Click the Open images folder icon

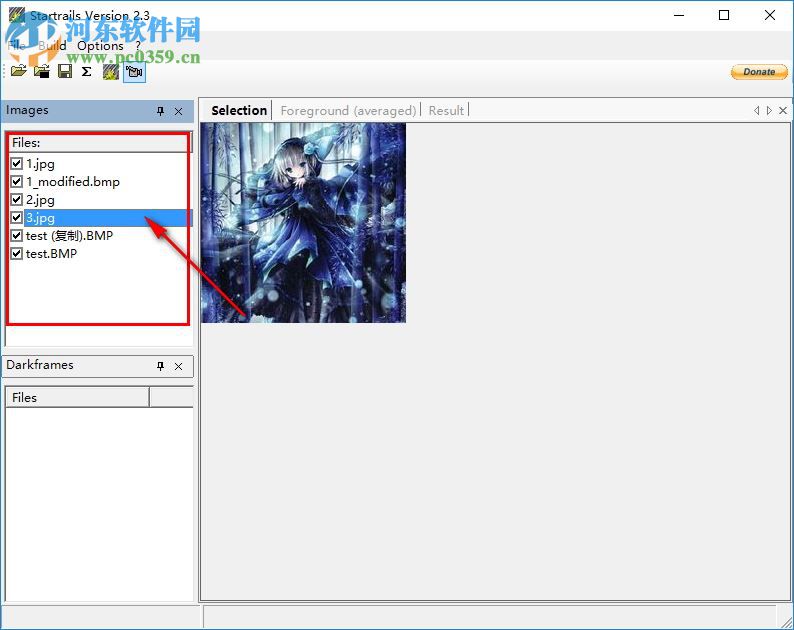coord(19,71)
